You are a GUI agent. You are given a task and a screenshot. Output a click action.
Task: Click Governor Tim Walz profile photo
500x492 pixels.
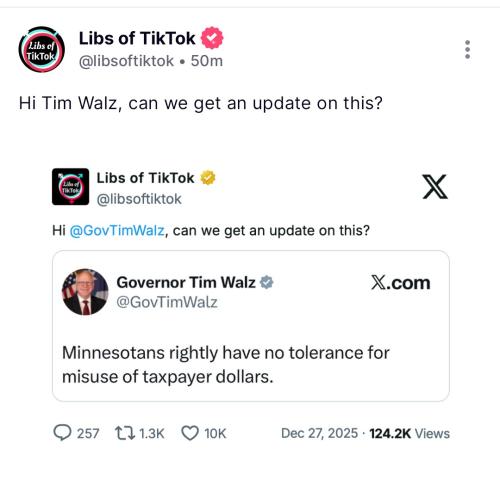[85, 292]
